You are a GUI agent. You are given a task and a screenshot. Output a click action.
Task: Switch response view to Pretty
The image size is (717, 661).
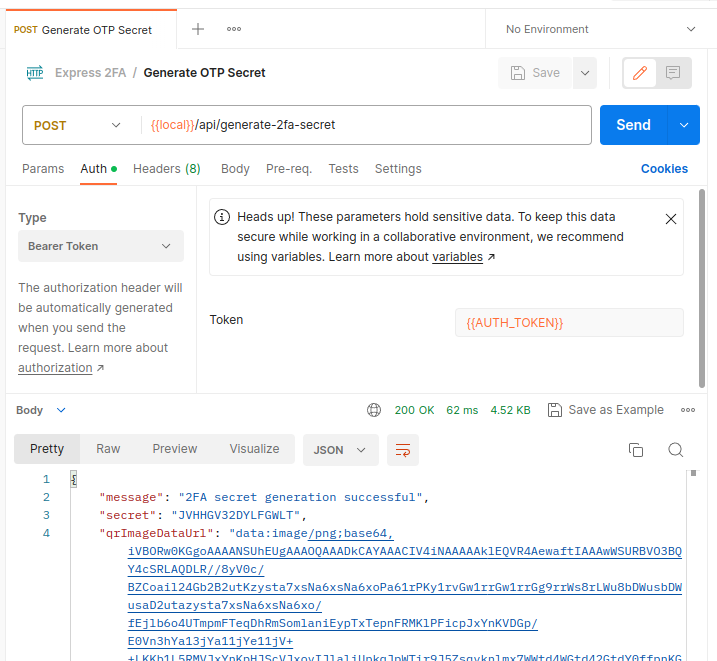coord(47,449)
